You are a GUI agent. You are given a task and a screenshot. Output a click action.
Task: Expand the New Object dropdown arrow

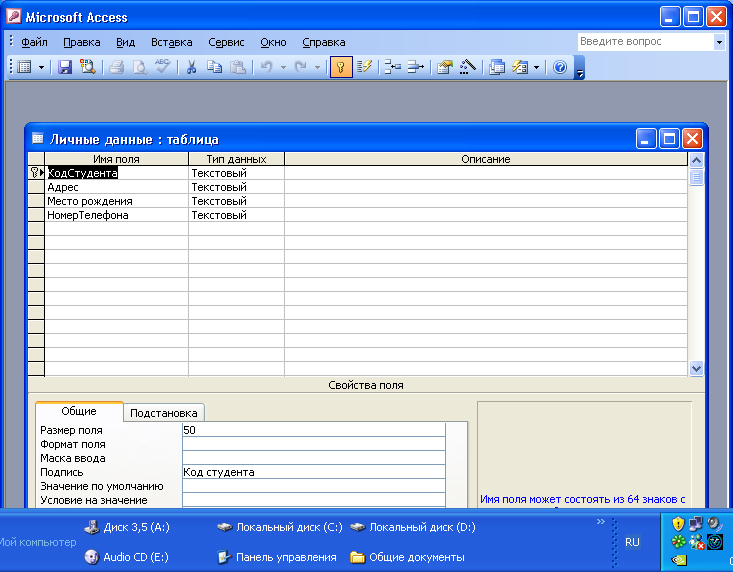tap(536, 68)
